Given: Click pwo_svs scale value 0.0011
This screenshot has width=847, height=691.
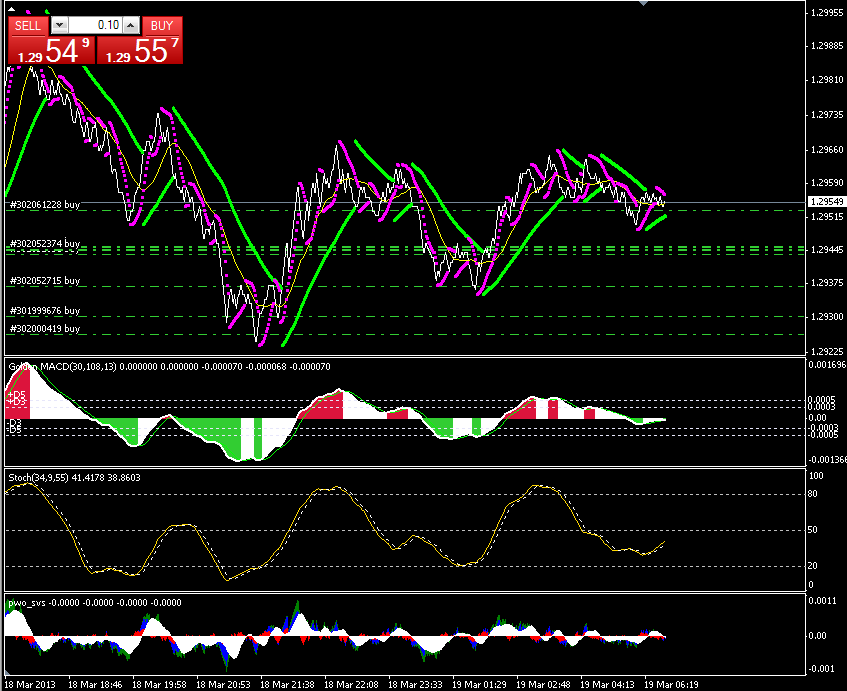Looking at the screenshot, I should tap(822, 601).
